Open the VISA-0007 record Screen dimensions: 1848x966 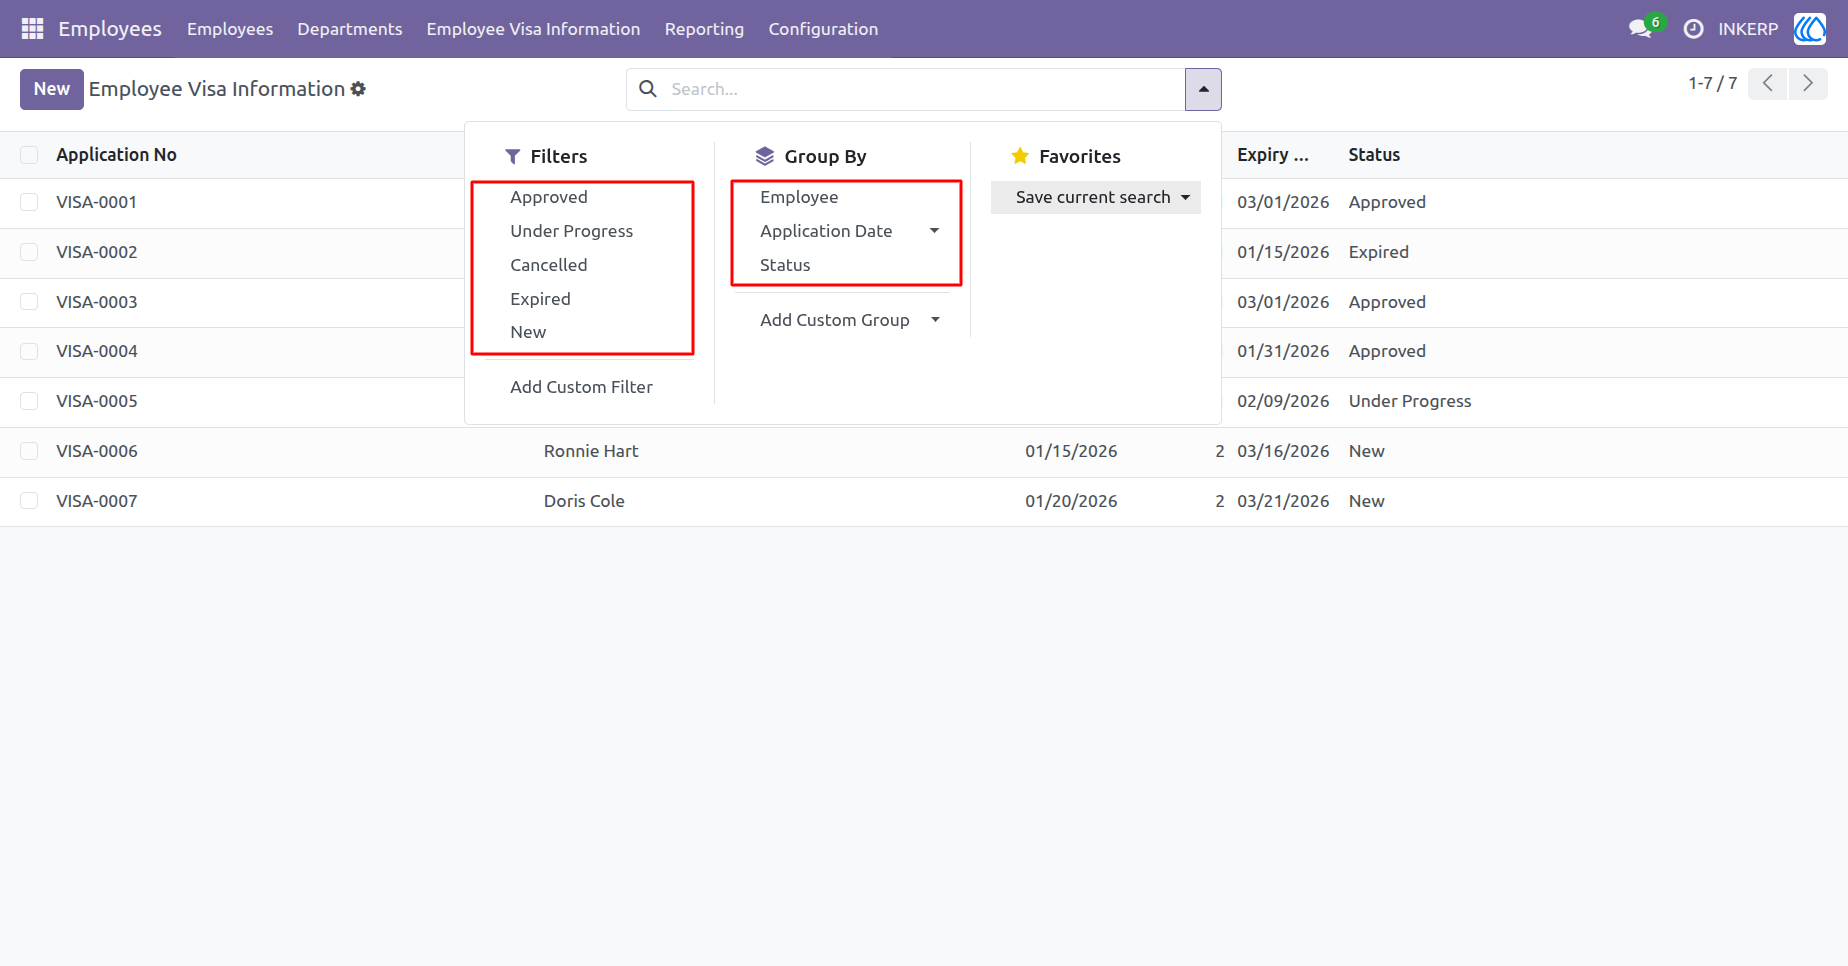pyautogui.click(x=97, y=501)
